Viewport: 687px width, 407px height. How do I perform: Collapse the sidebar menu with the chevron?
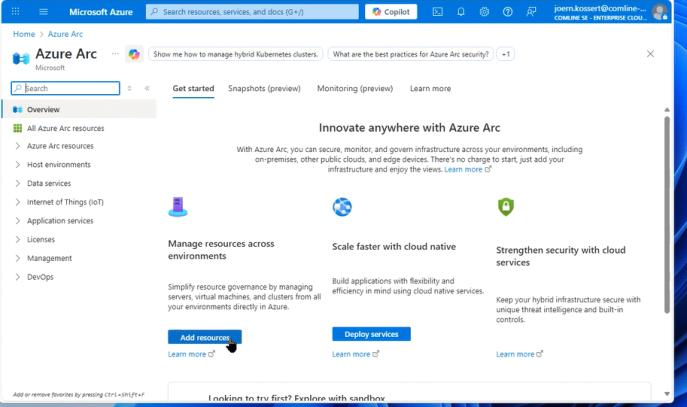point(147,88)
